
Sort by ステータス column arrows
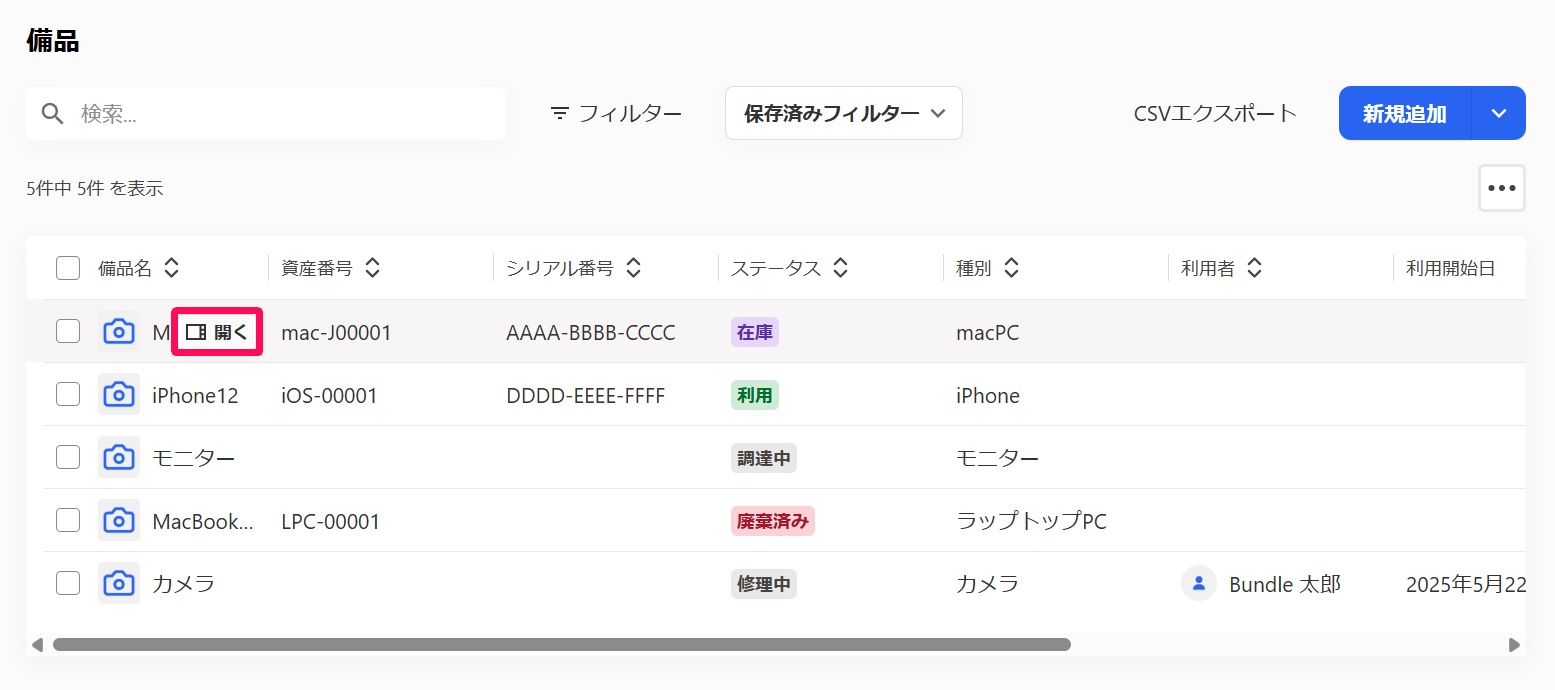click(841, 267)
